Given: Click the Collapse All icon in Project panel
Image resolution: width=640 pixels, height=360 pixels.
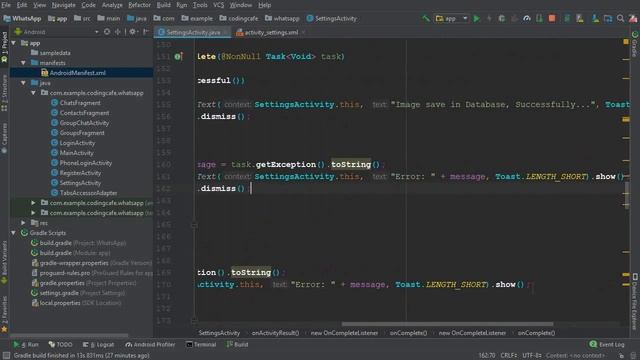Looking at the screenshot, I should 118,31.
